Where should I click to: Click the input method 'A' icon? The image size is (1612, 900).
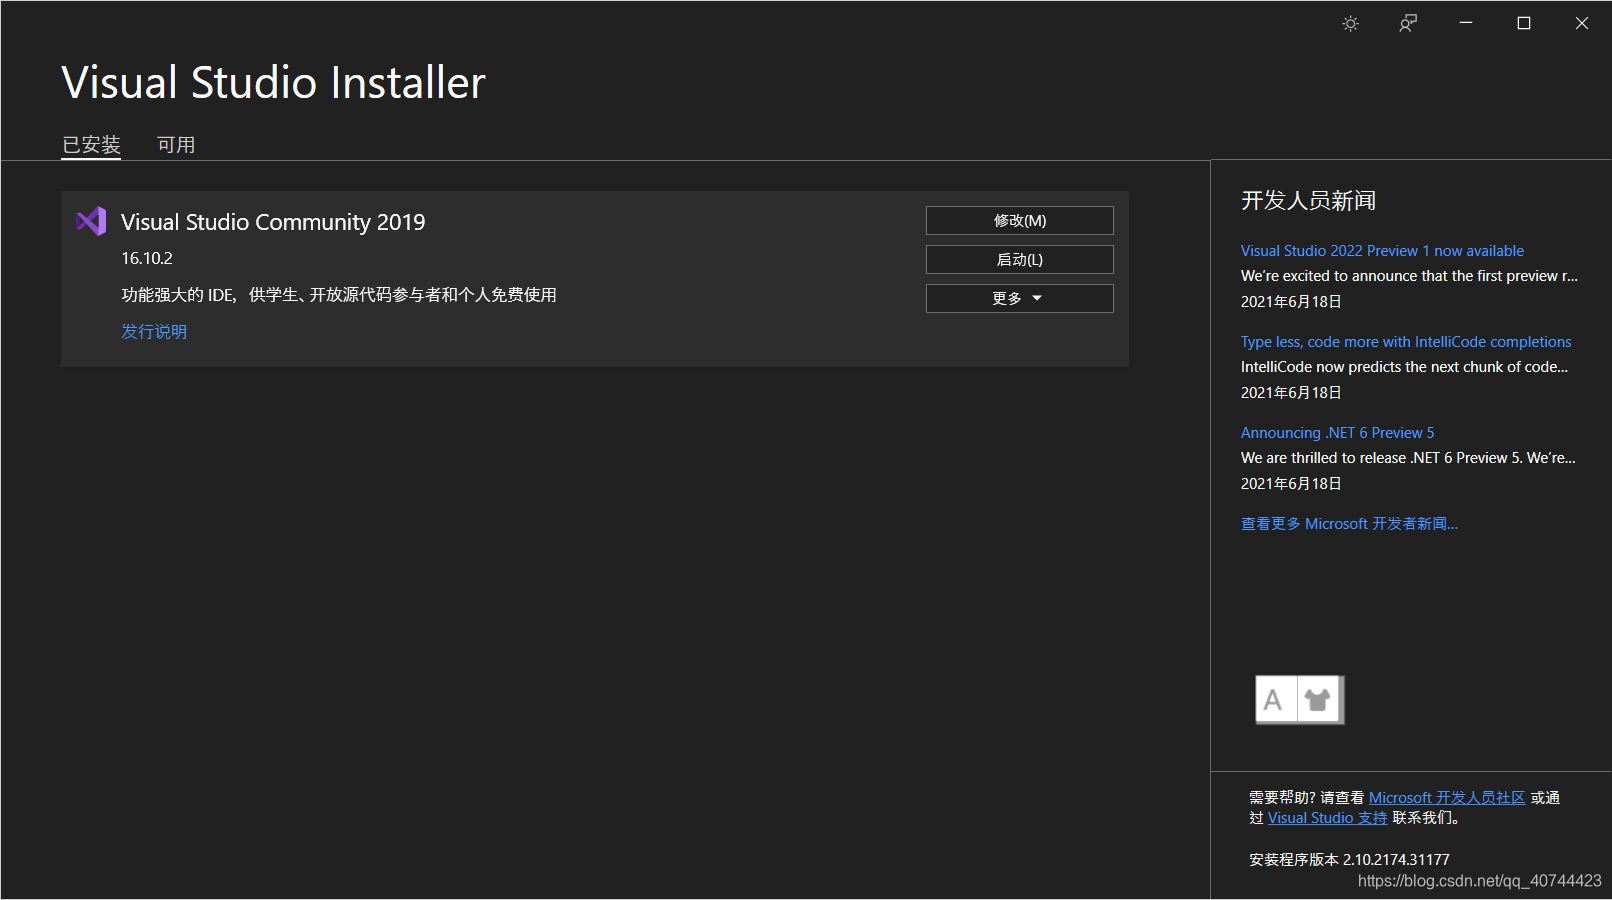point(1273,700)
